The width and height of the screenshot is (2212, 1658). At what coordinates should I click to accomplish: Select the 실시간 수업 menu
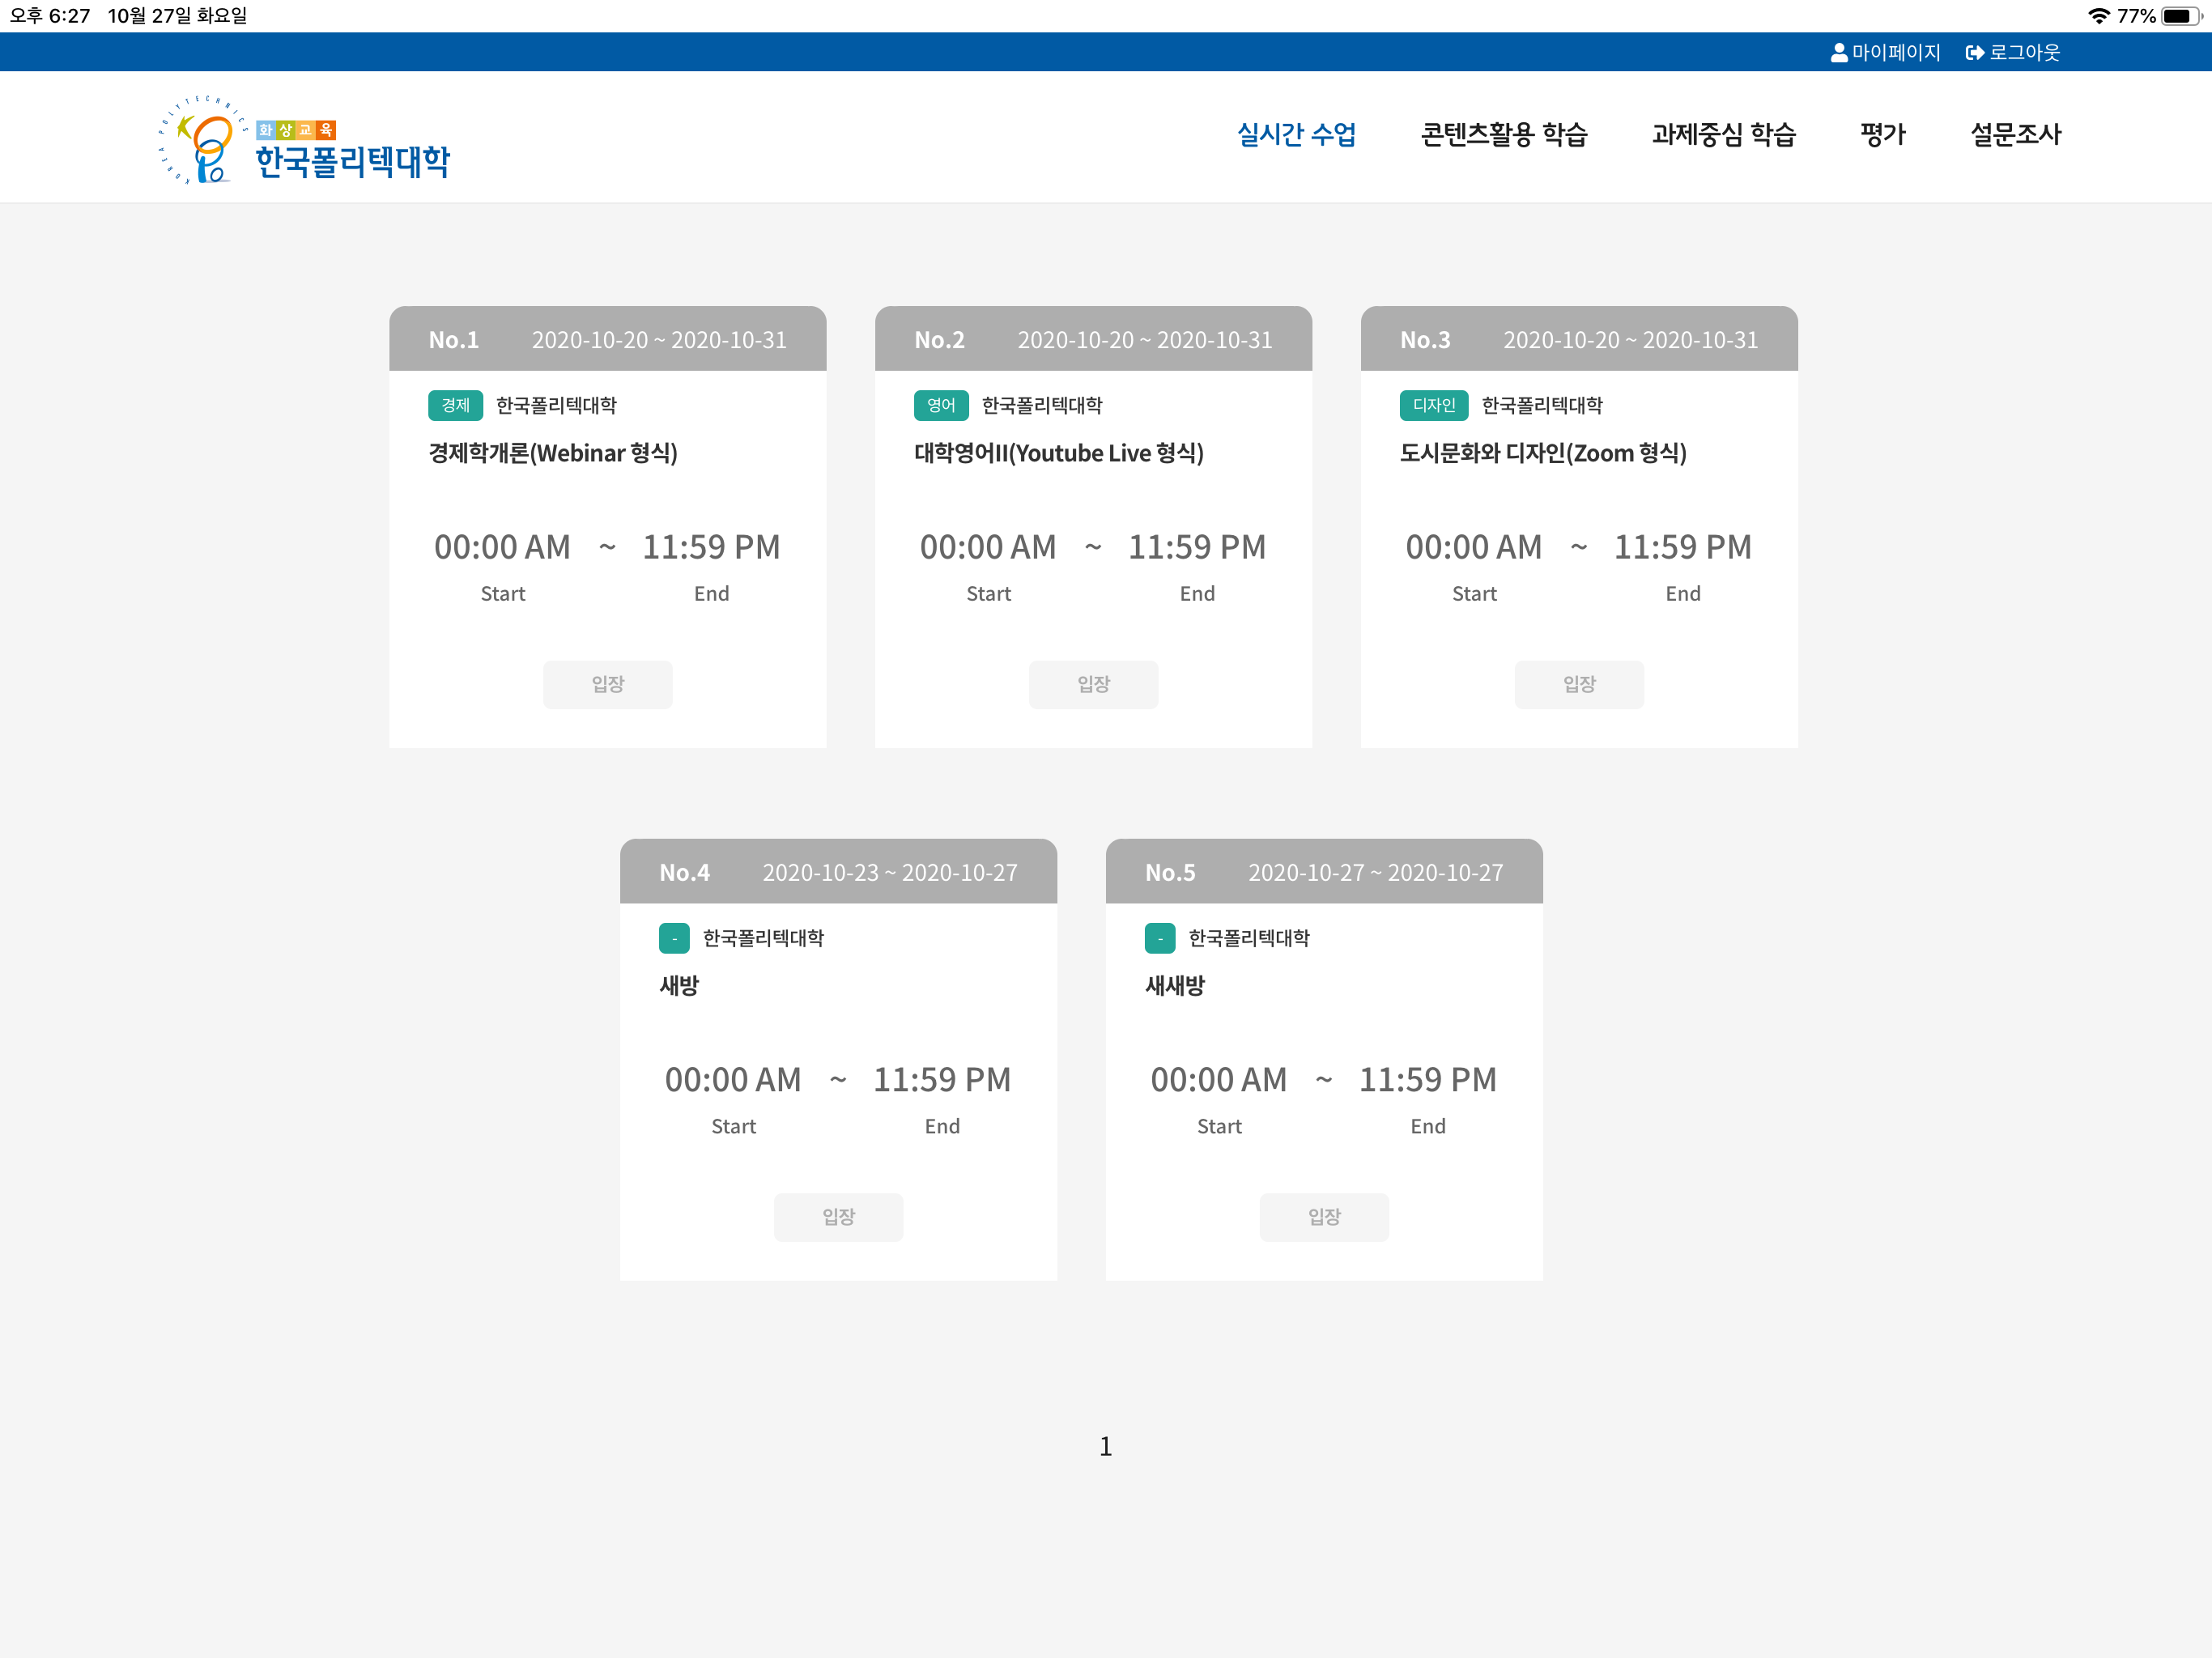(1296, 134)
